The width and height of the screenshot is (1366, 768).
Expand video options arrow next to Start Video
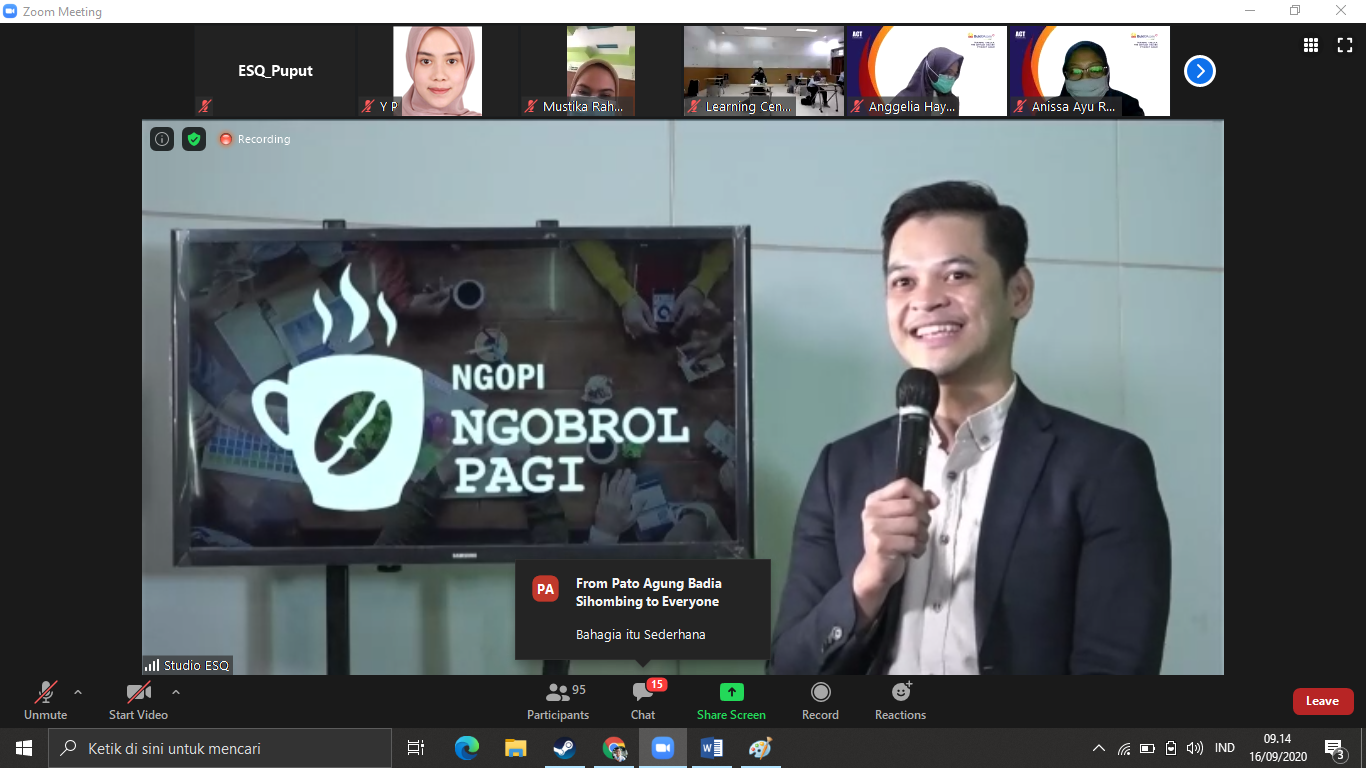pyautogui.click(x=176, y=692)
